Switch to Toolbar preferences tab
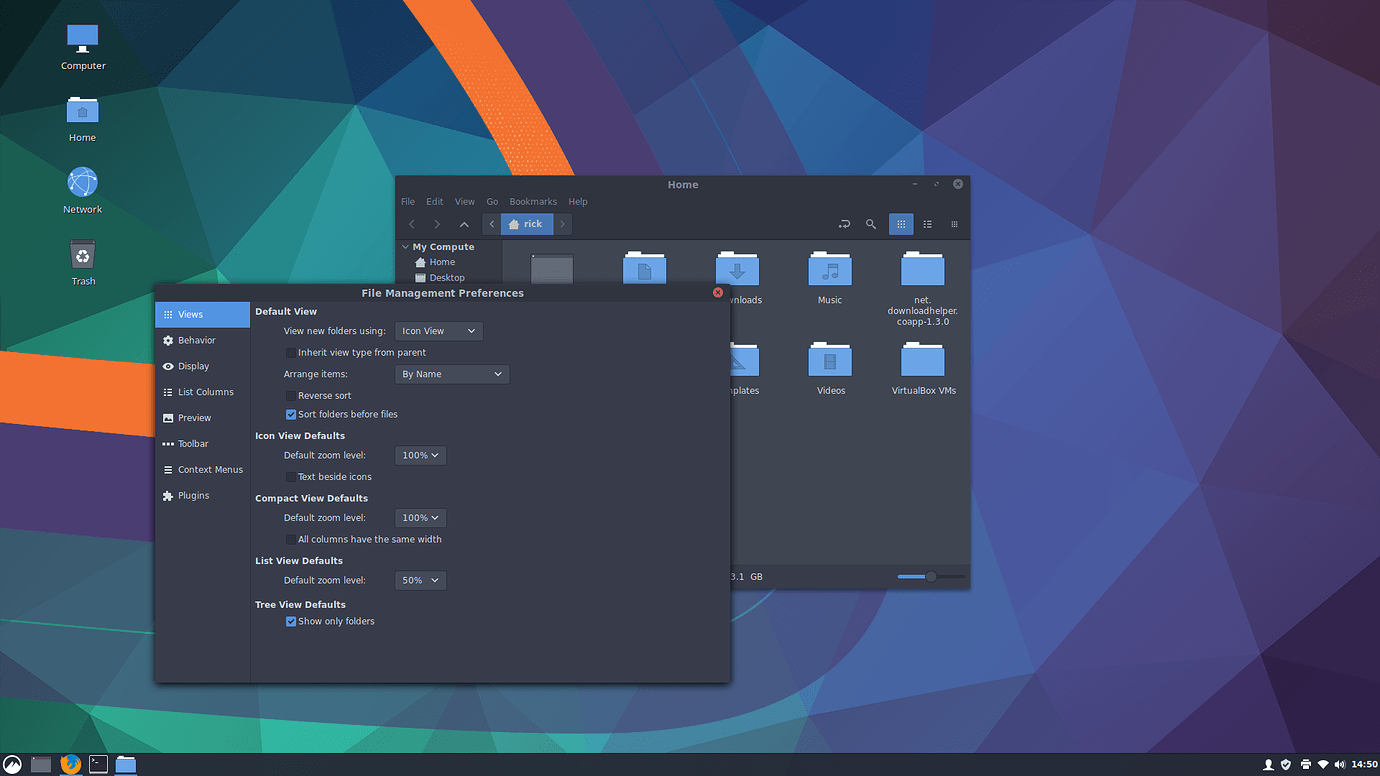The width and height of the screenshot is (1380, 776). coord(202,444)
